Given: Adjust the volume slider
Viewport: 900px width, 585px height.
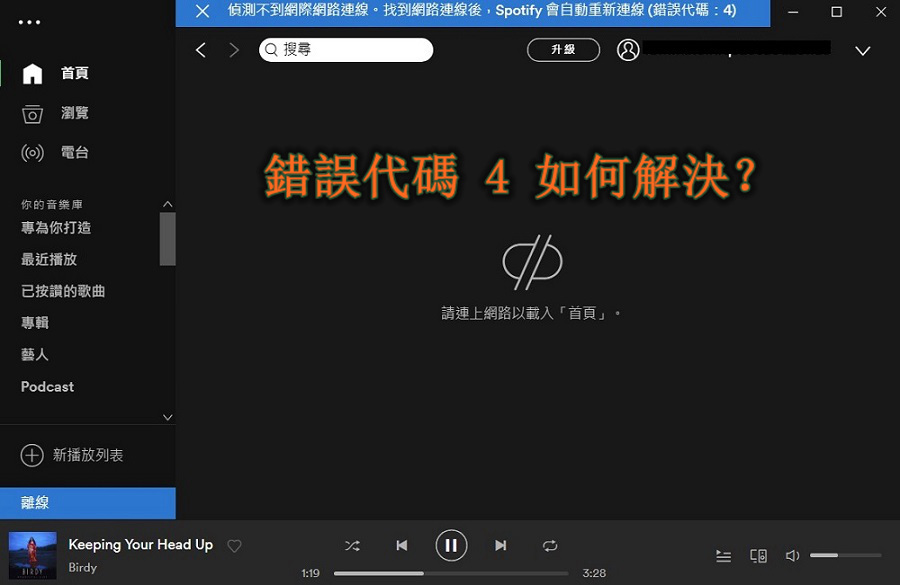Looking at the screenshot, I should point(845,555).
